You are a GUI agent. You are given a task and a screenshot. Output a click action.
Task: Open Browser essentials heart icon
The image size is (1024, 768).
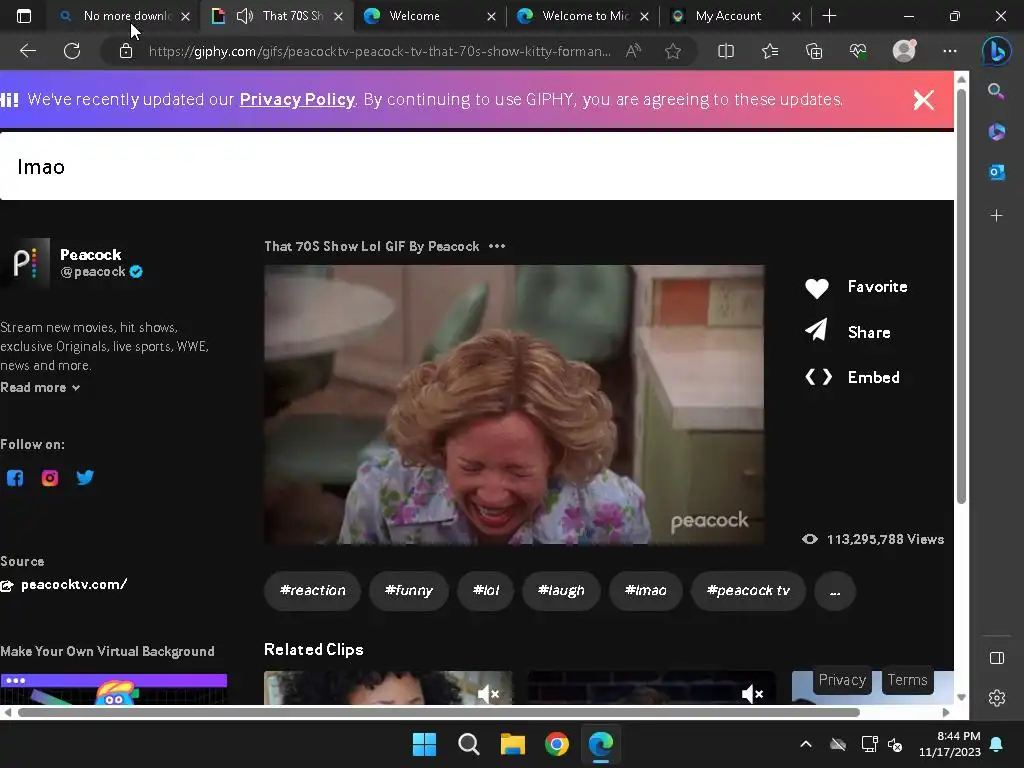[858, 51]
